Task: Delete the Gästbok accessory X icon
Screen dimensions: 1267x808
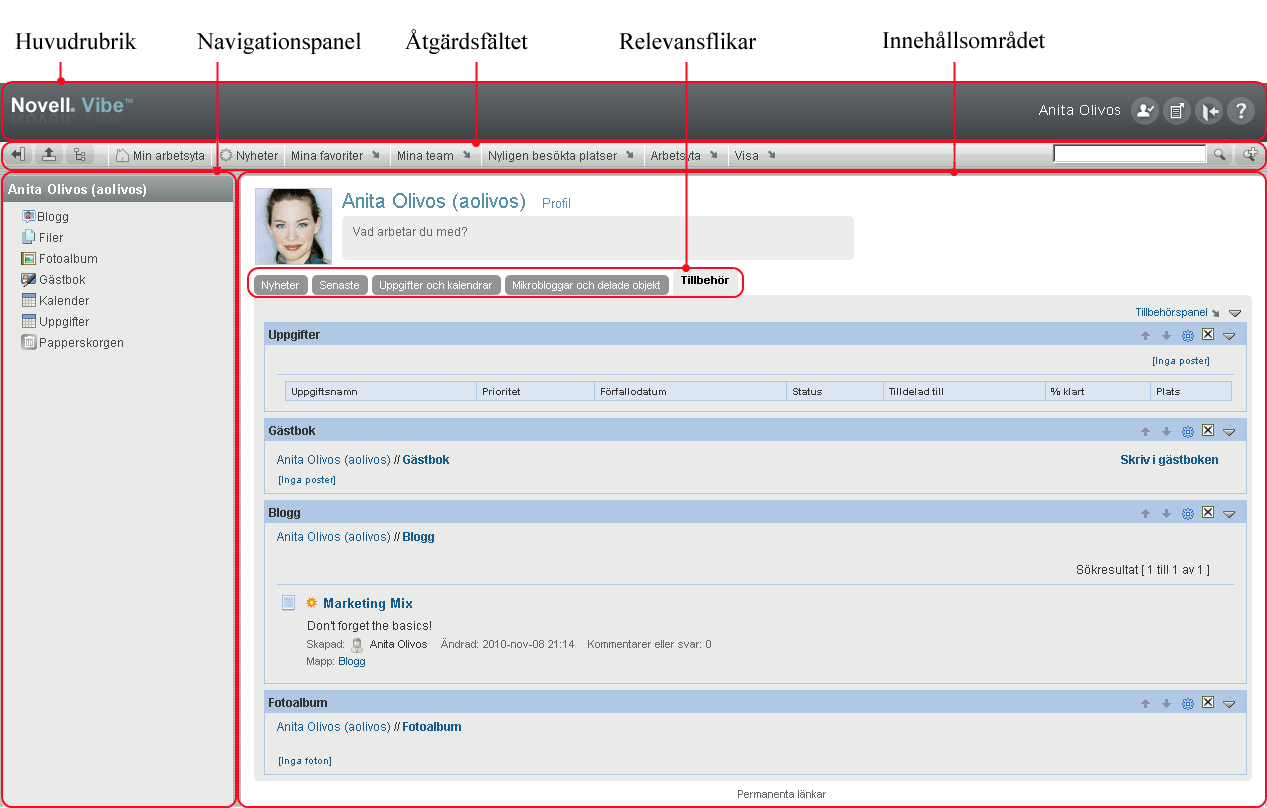Action: (x=1208, y=430)
